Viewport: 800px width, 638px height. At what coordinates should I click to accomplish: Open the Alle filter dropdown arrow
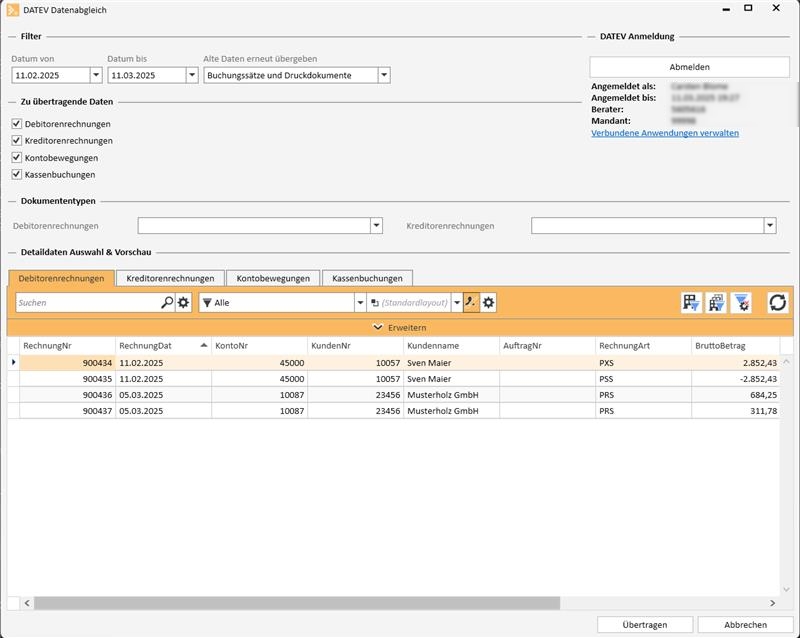point(360,303)
